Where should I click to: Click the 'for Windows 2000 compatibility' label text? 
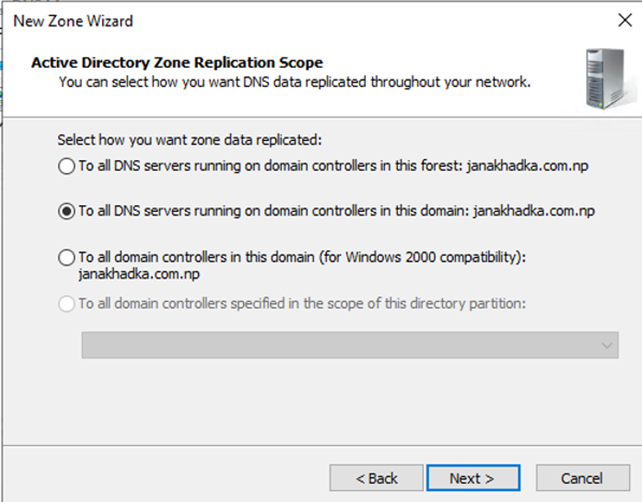pos(422,257)
